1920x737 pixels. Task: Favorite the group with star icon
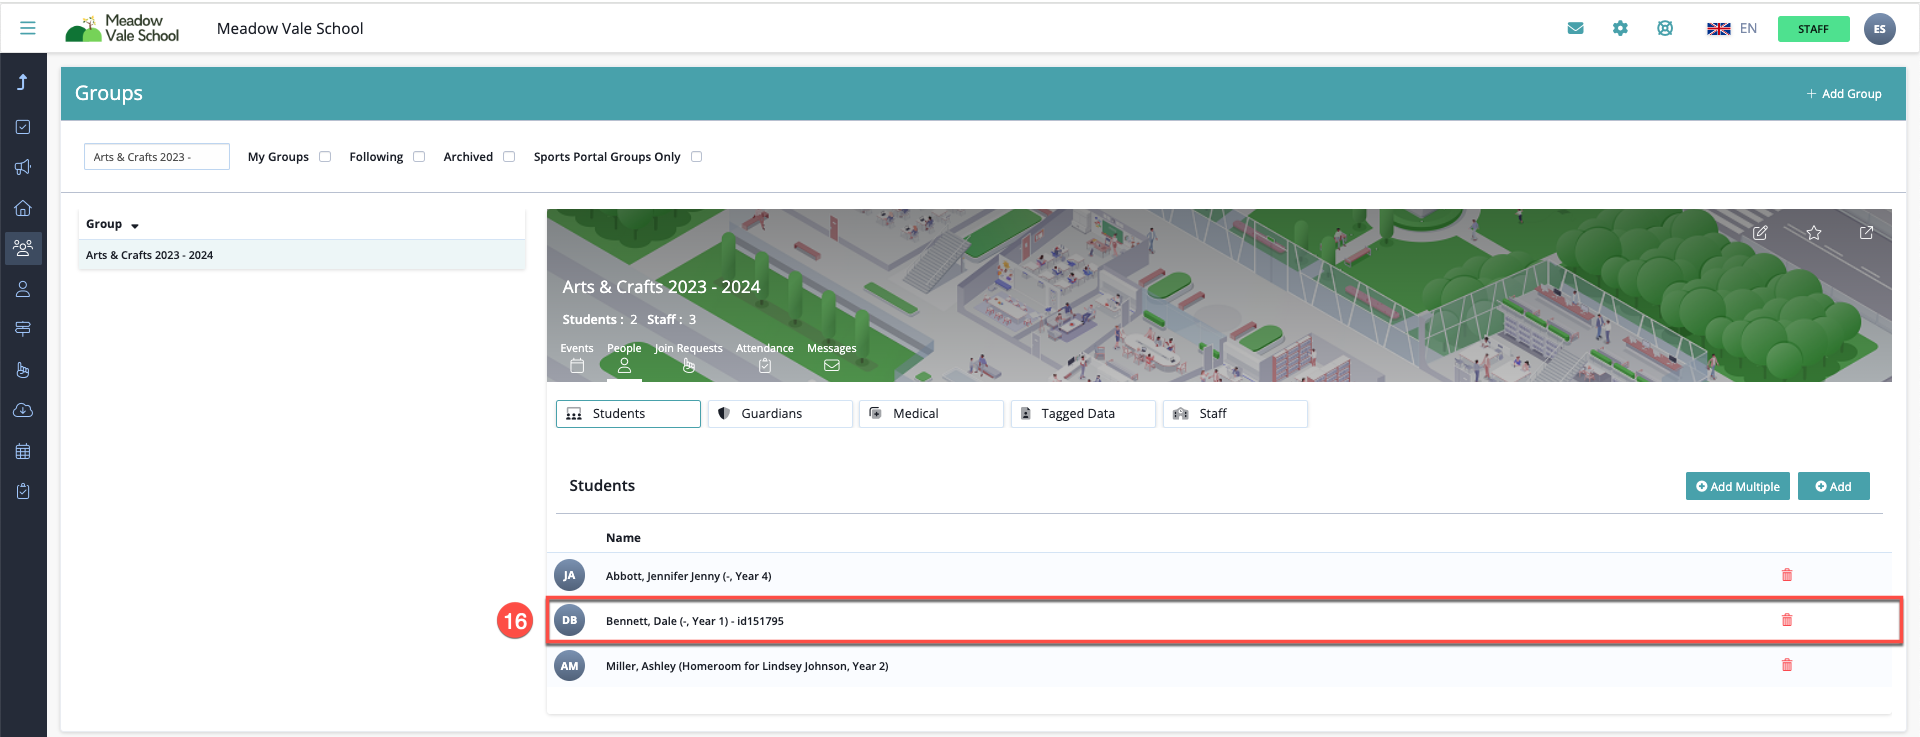(x=1814, y=233)
